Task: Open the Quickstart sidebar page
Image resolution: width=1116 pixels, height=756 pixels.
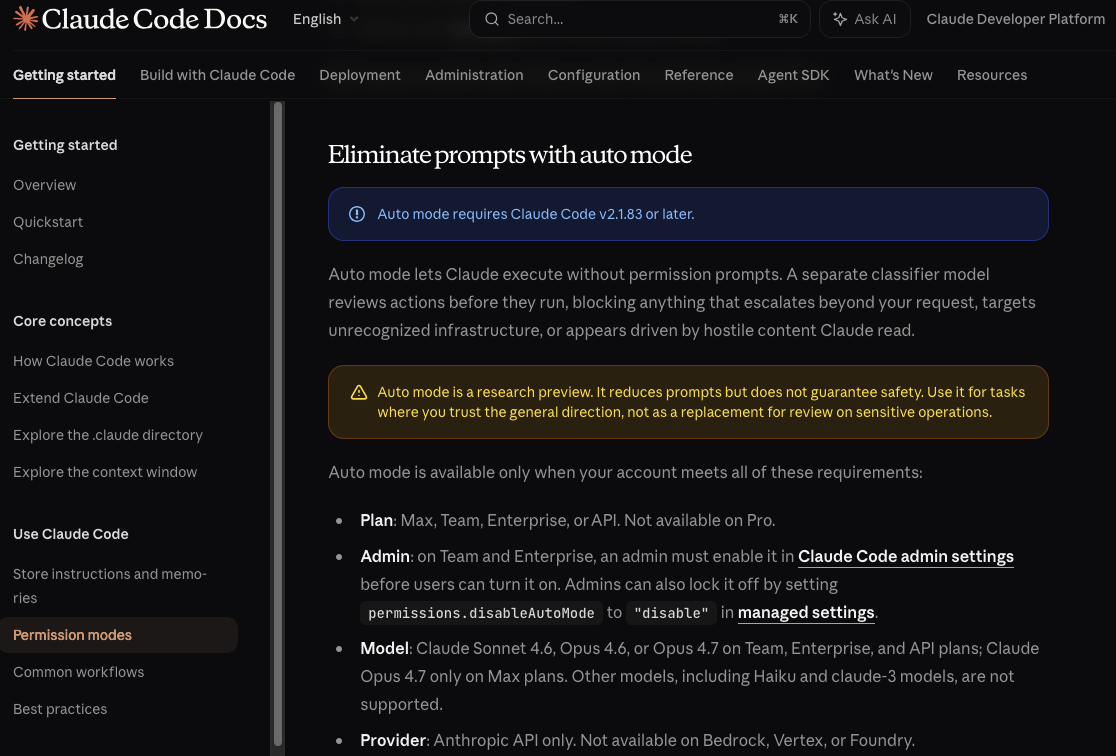Action: coord(48,222)
